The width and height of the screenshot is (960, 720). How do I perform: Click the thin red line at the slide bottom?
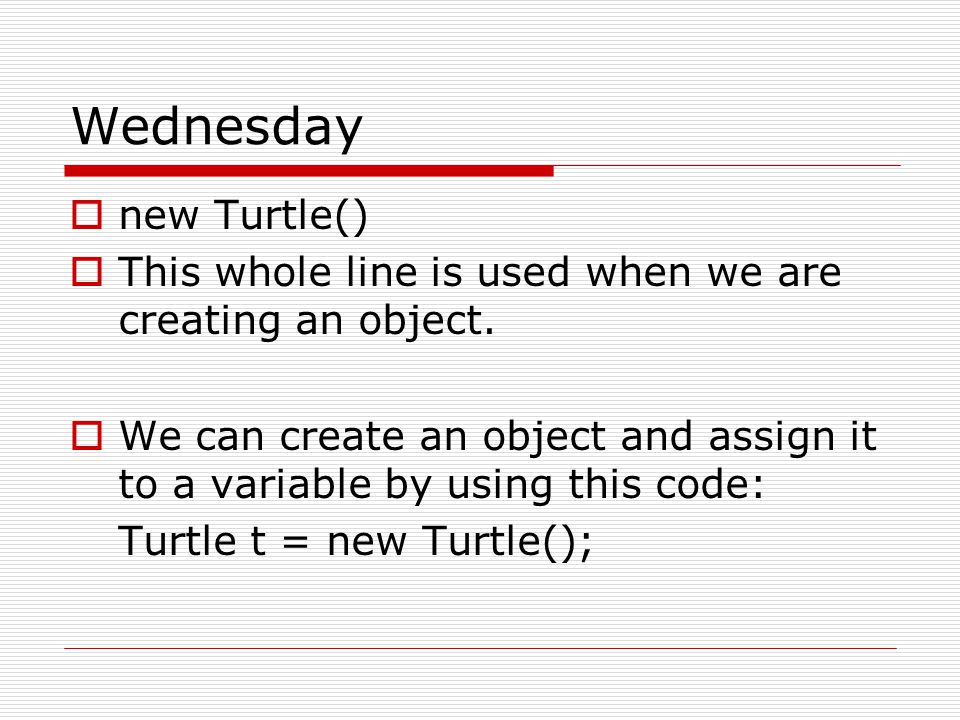481,648
